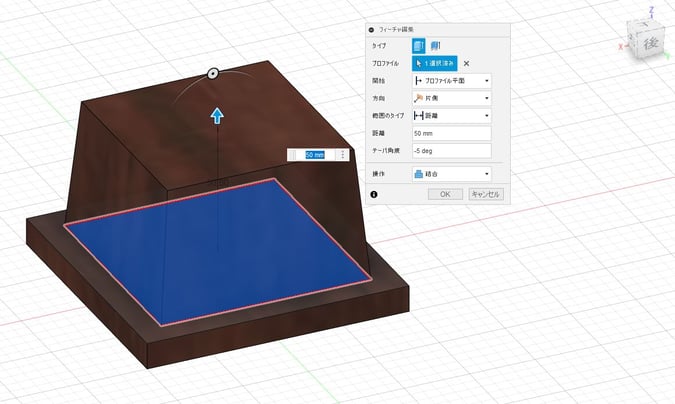Select the standard extrude type icon

pos(418,46)
